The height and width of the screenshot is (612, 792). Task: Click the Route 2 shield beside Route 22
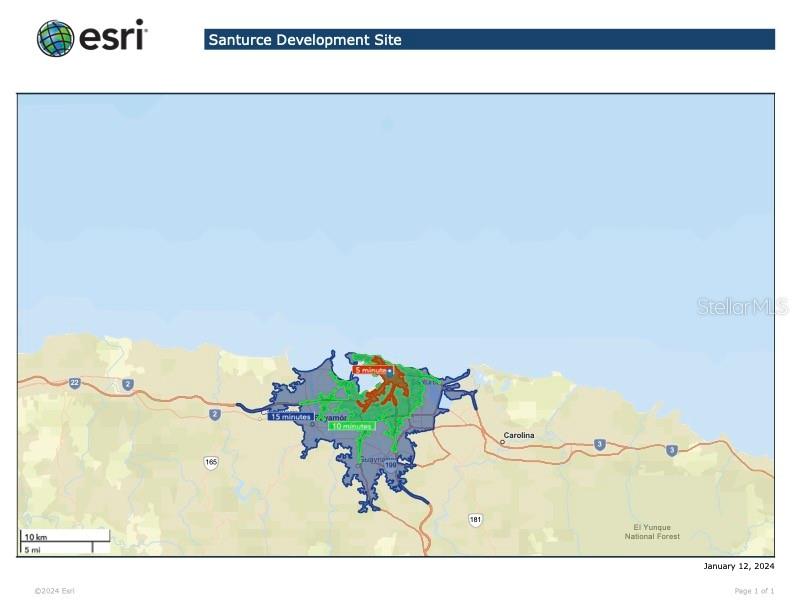pos(128,385)
